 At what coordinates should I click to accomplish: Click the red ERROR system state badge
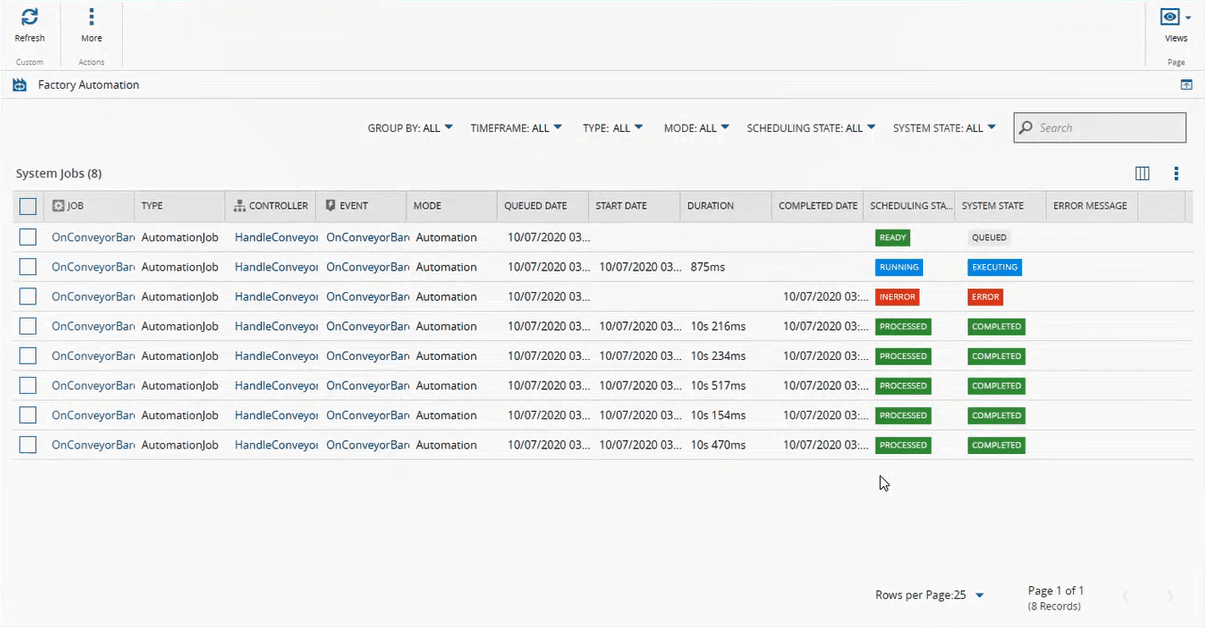pyautogui.click(x=985, y=297)
